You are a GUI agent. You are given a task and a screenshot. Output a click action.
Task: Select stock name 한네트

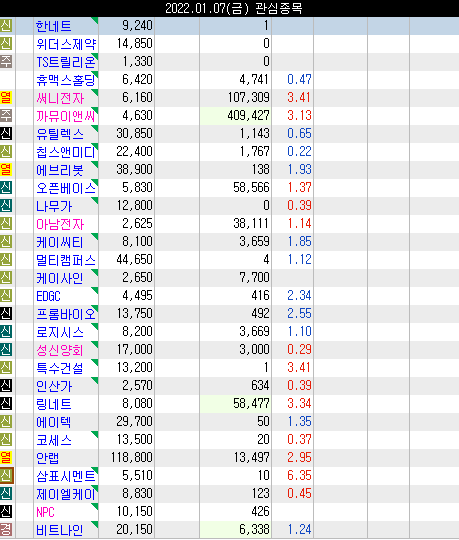tap(53, 26)
